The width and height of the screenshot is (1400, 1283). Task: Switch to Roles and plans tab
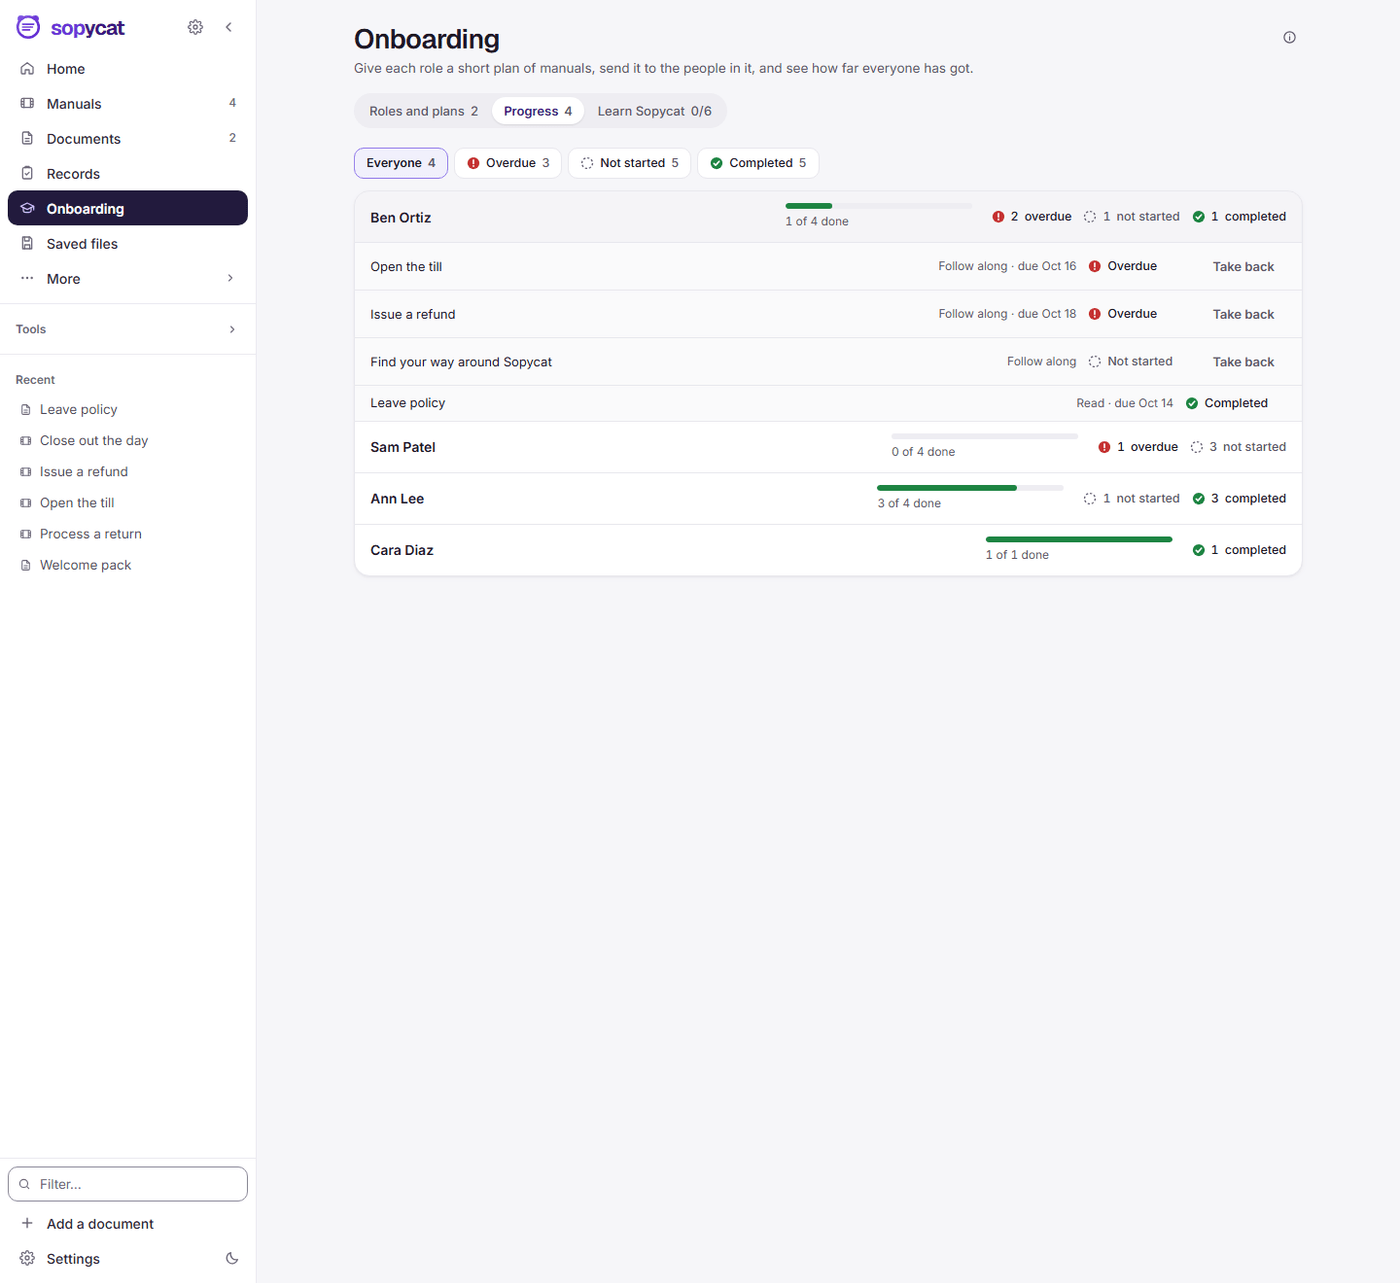click(423, 111)
